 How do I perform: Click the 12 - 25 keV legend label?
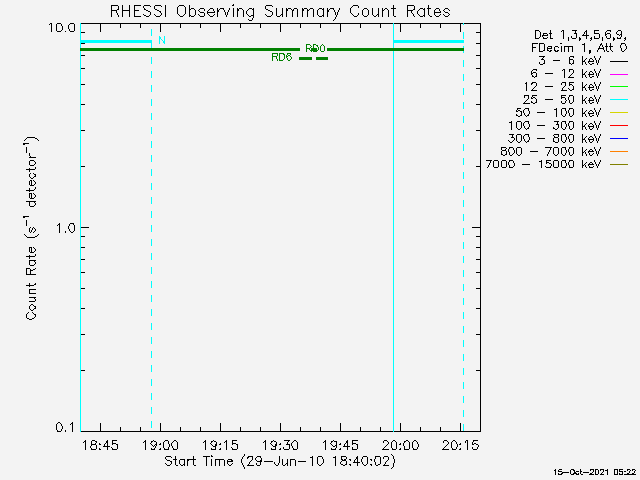tap(562, 87)
